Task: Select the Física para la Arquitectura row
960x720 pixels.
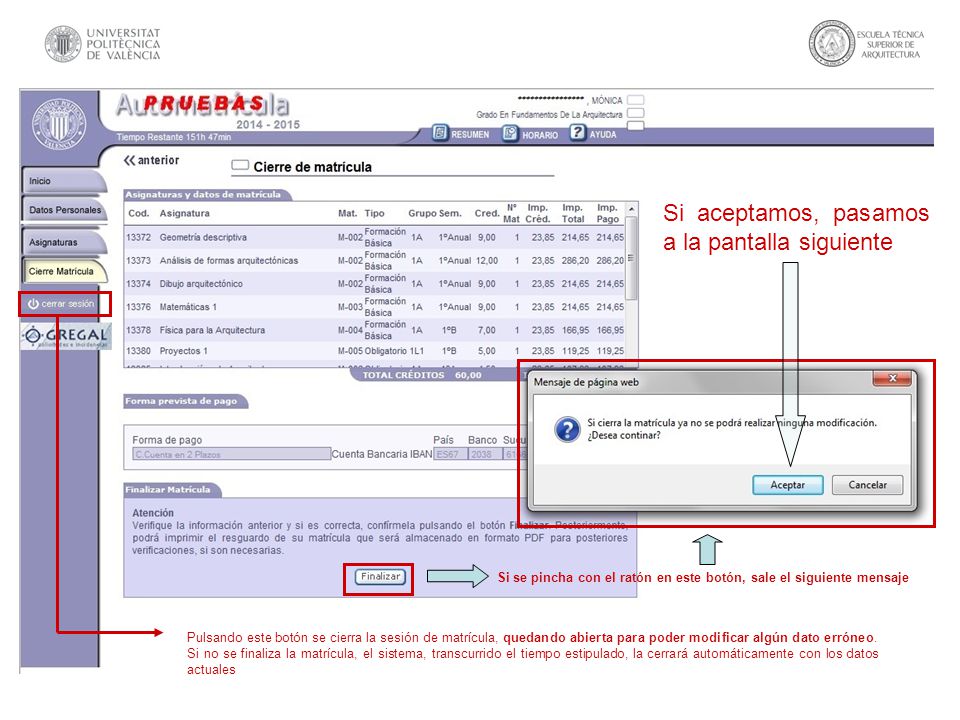Action: pyautogui.click(x=375, y=331)
